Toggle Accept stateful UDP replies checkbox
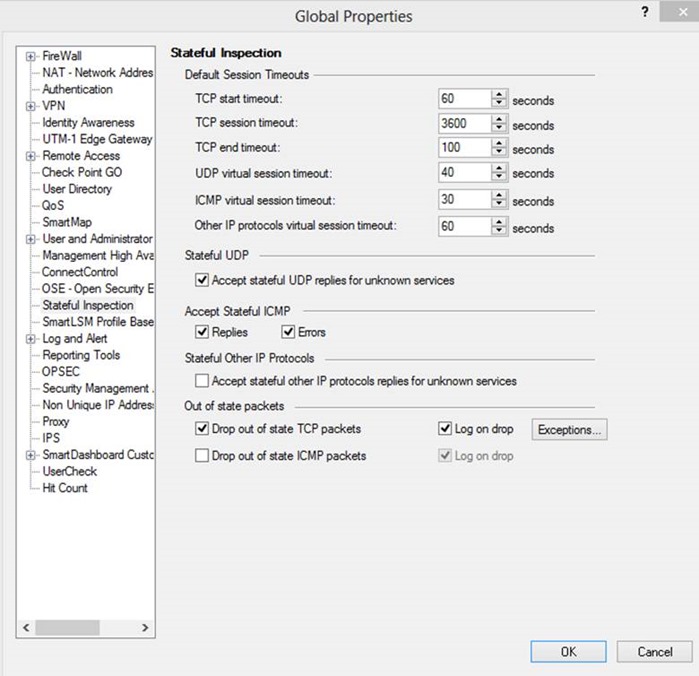The width and height of the screenshot is (699, 676). [202, 280]
